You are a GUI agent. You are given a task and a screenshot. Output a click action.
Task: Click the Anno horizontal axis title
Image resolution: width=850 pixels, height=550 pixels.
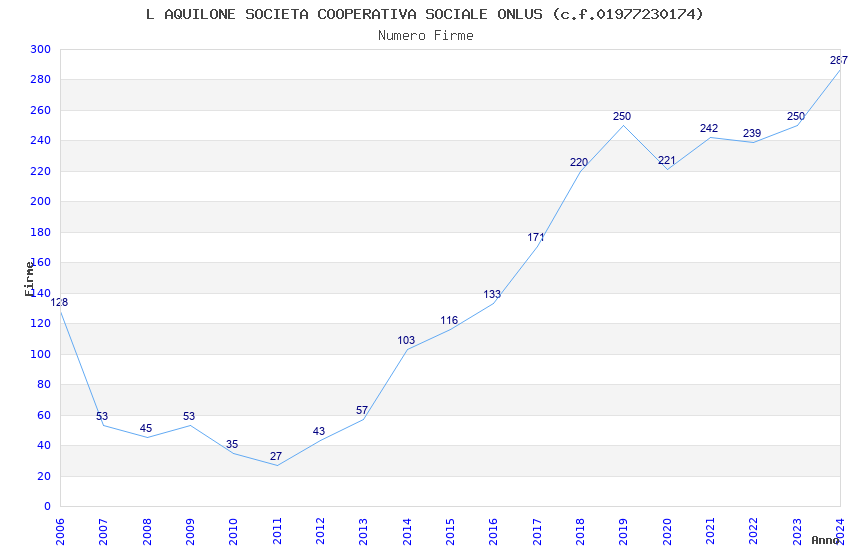click(x=825, y=540)
